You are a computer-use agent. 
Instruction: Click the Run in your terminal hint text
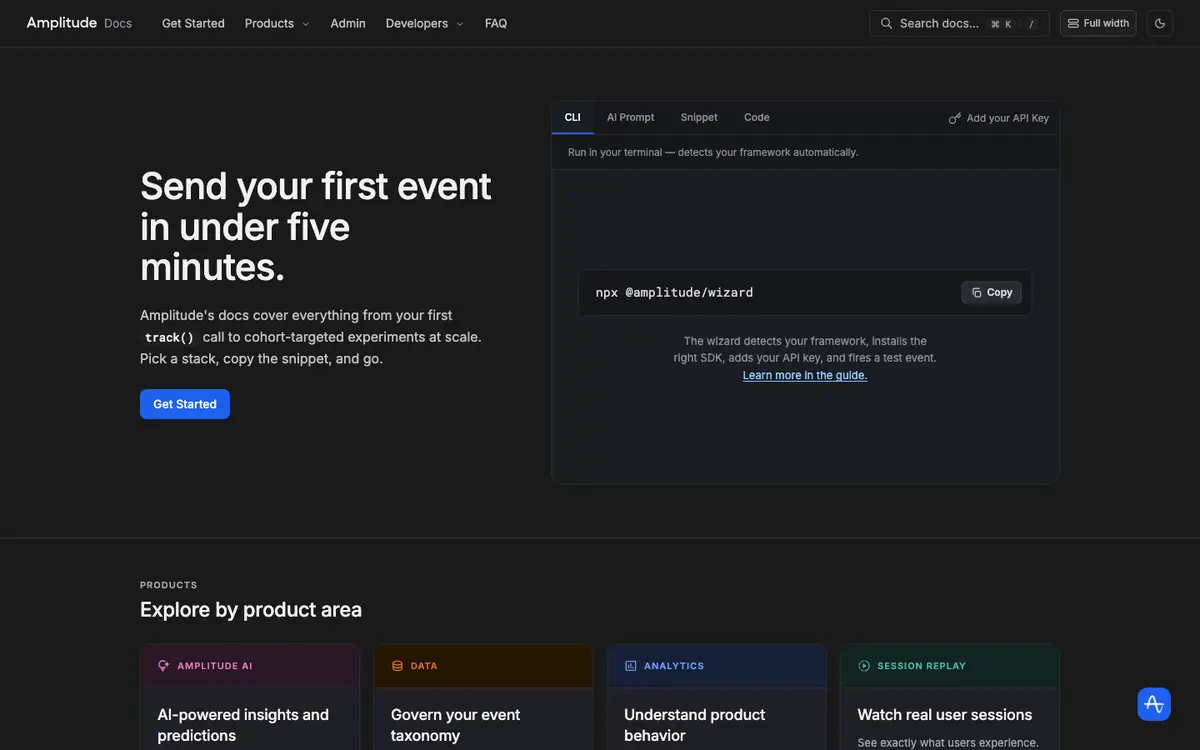tap(713, 152)
